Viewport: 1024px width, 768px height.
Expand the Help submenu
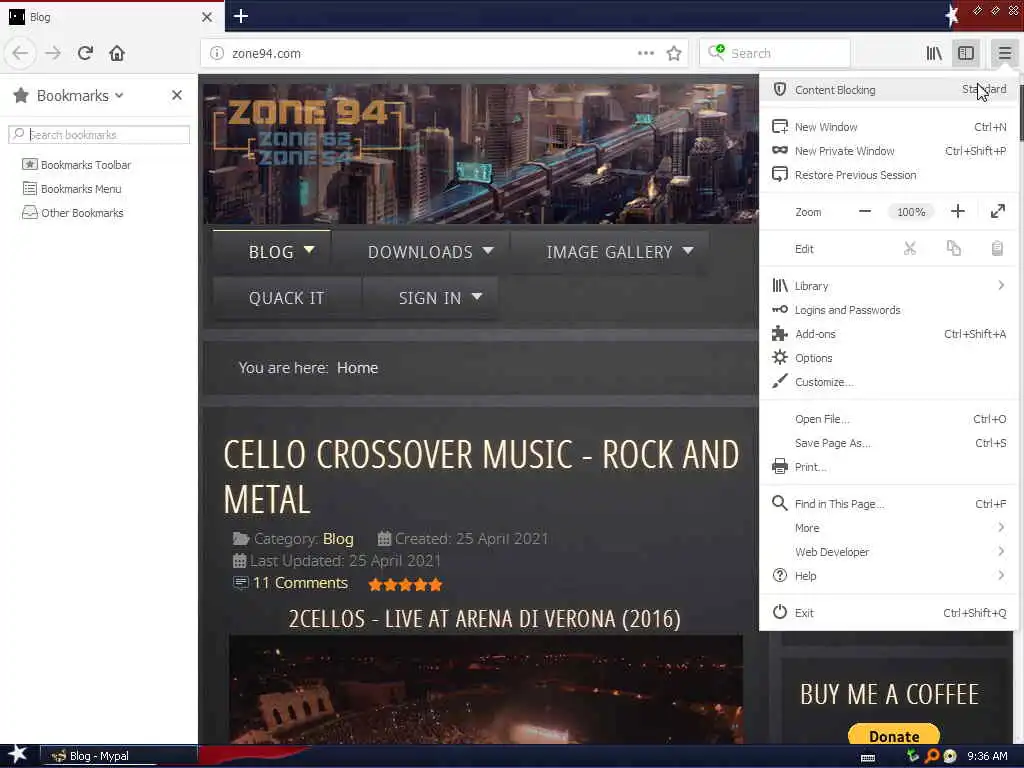888,576
